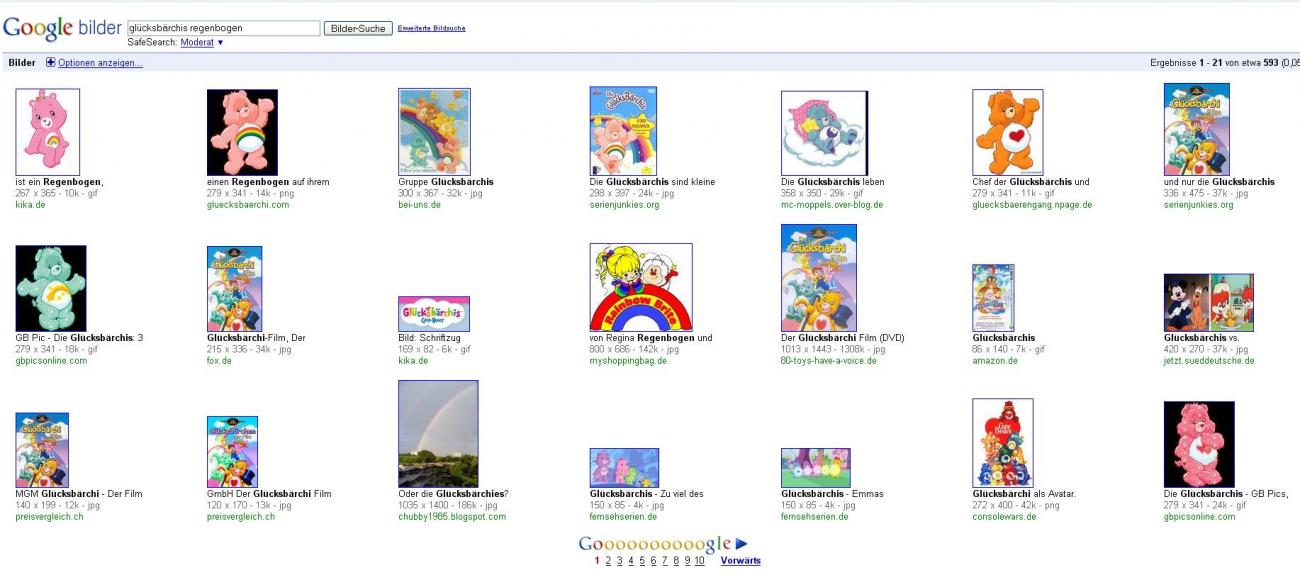
Task: Open the rainbow sky photo thumbnail
Action: coord(438,433)
